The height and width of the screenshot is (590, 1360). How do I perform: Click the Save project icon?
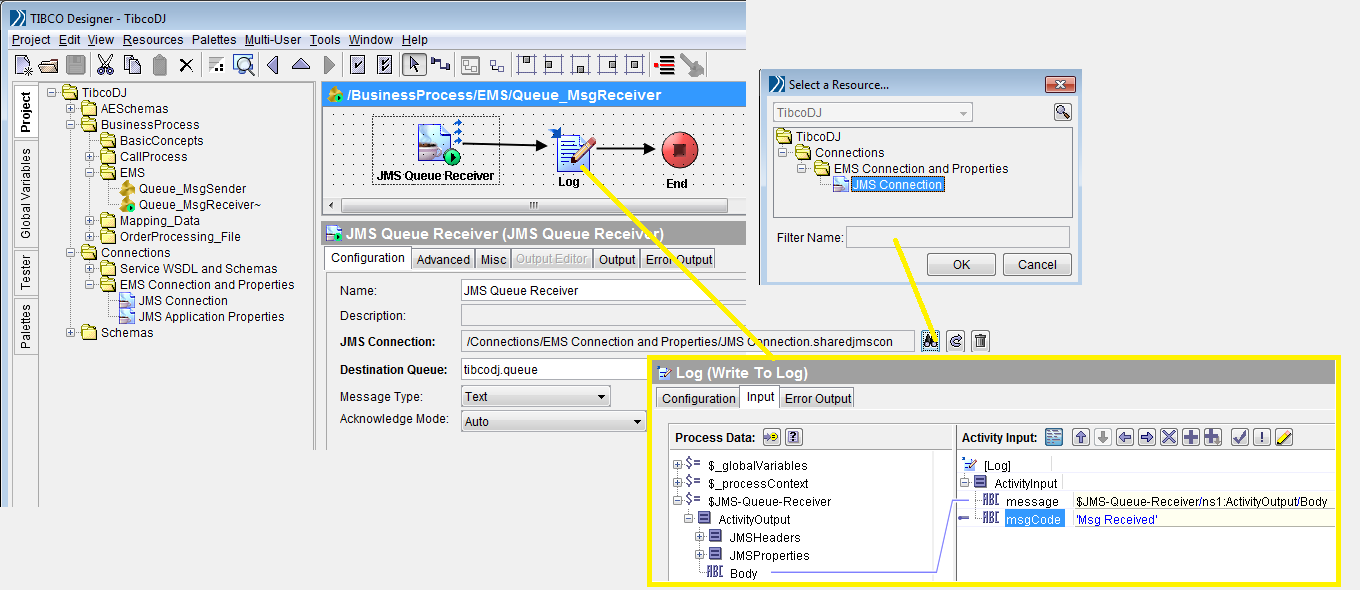click(x=75, y=62)
